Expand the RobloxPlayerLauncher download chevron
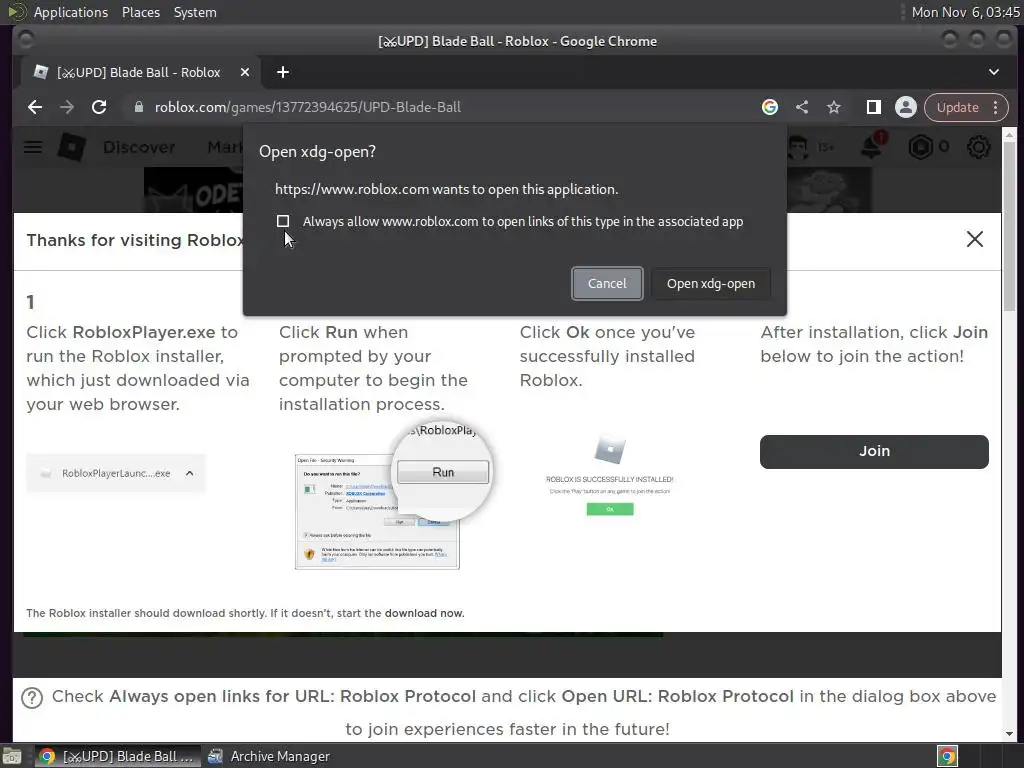 point(189,473)
